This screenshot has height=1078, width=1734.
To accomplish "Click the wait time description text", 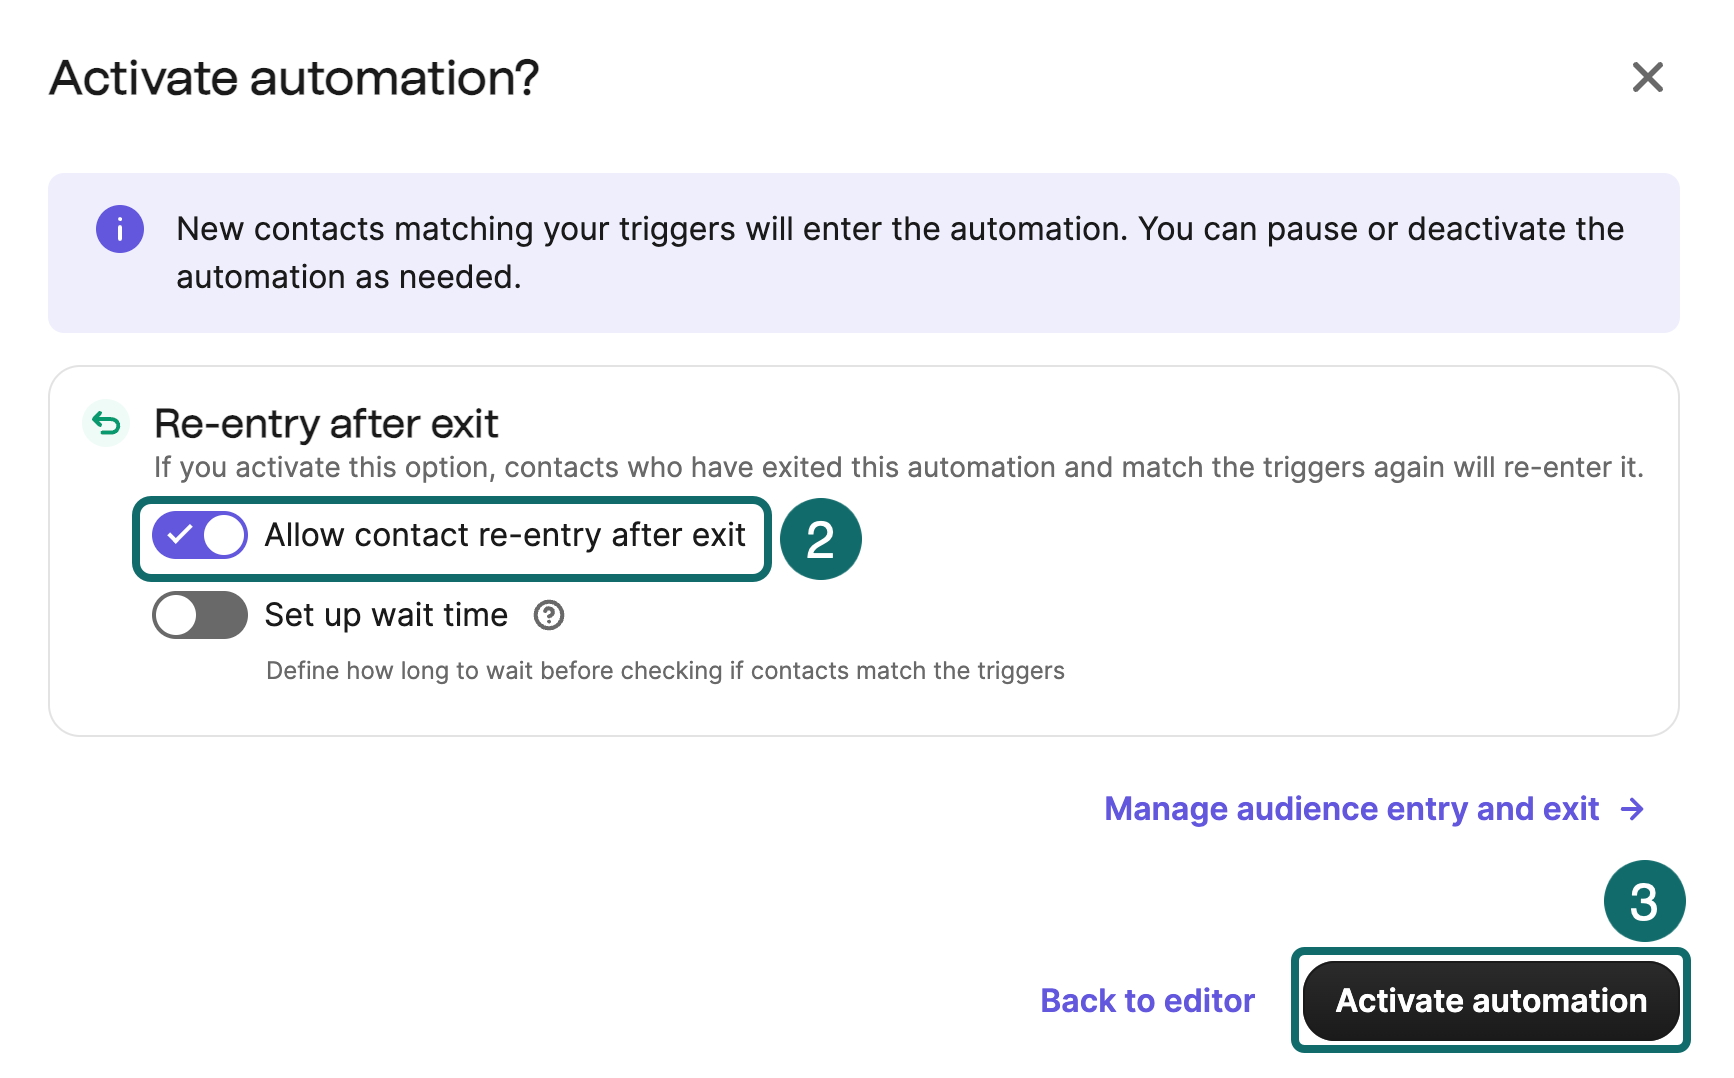I will [x=666, y=670].
